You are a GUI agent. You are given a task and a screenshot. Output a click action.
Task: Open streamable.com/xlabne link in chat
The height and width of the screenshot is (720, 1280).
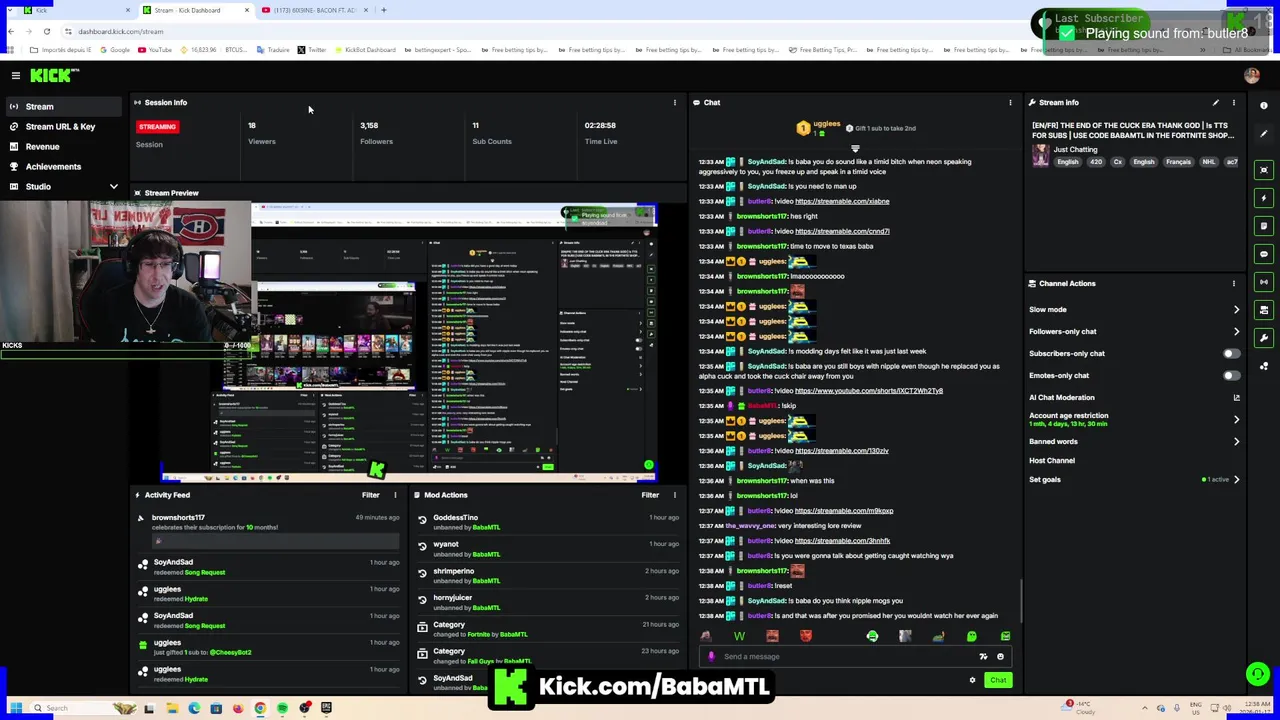(842, 201)
